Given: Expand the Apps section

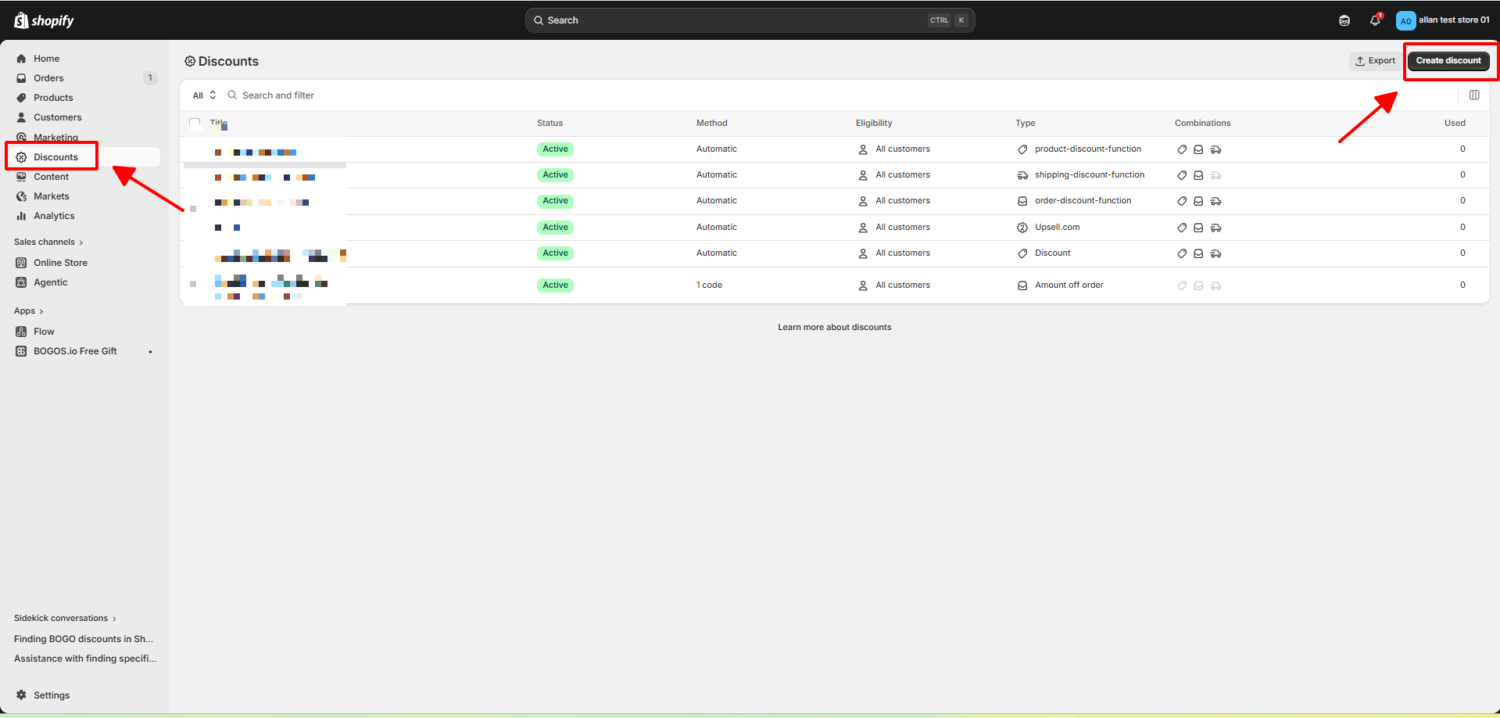Looking at the screenshot, I should click(x=28, y=311).
